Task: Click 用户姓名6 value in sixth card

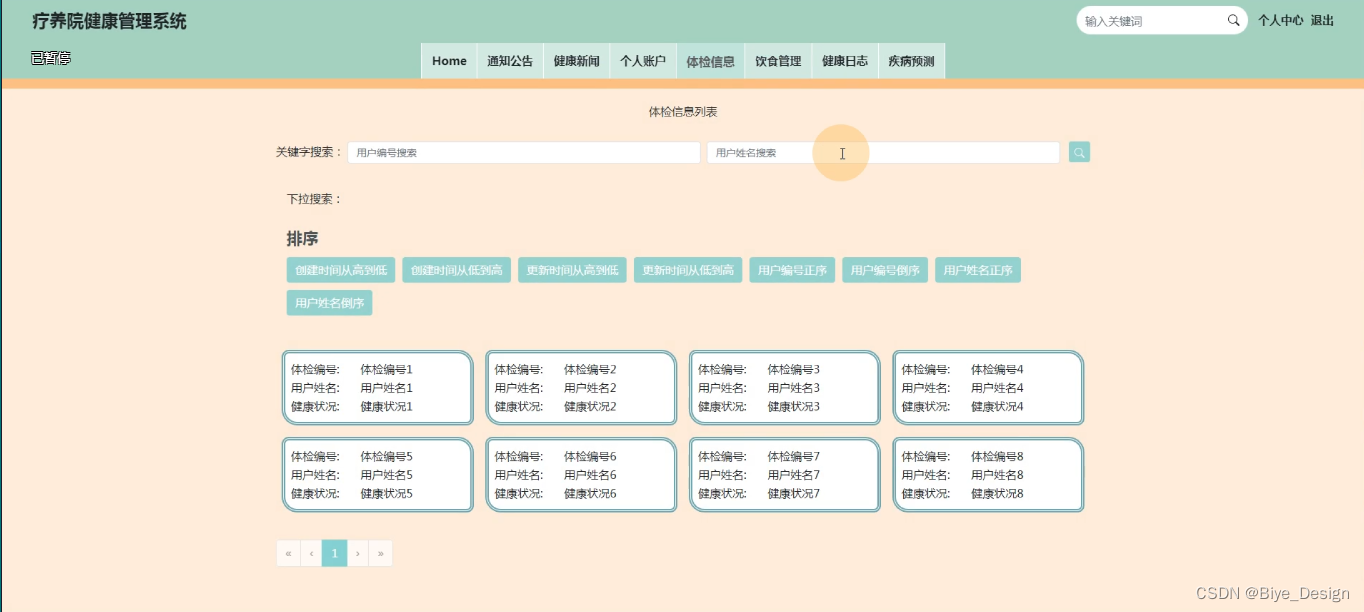Action: coord(590,475)
